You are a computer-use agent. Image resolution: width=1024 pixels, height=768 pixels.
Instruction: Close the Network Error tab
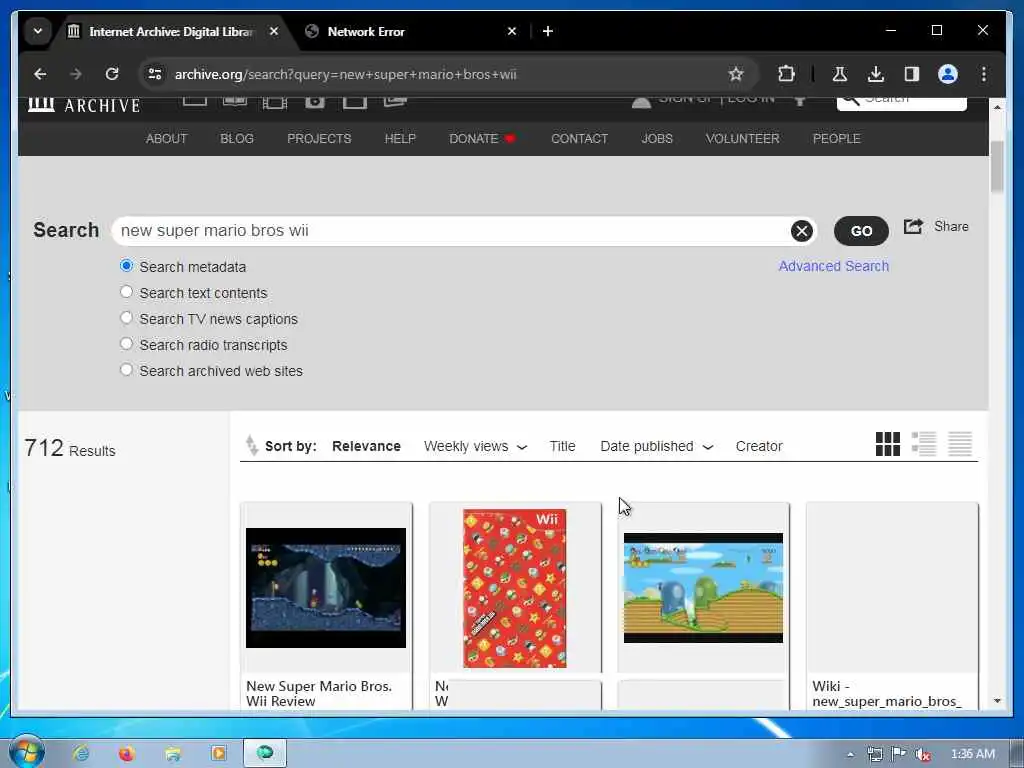pos(512,31)
